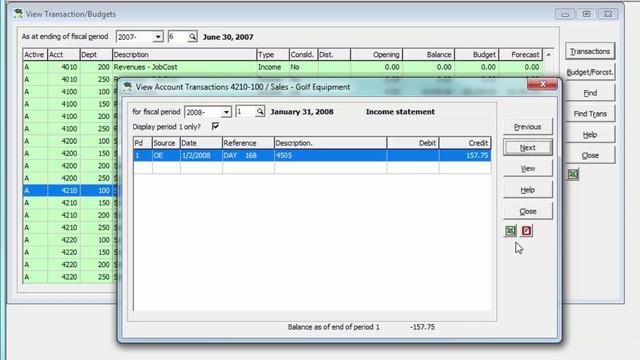This screenshot has height=360, width=640.
Task: Click the Forecast column header
Action: pos(521,55)
